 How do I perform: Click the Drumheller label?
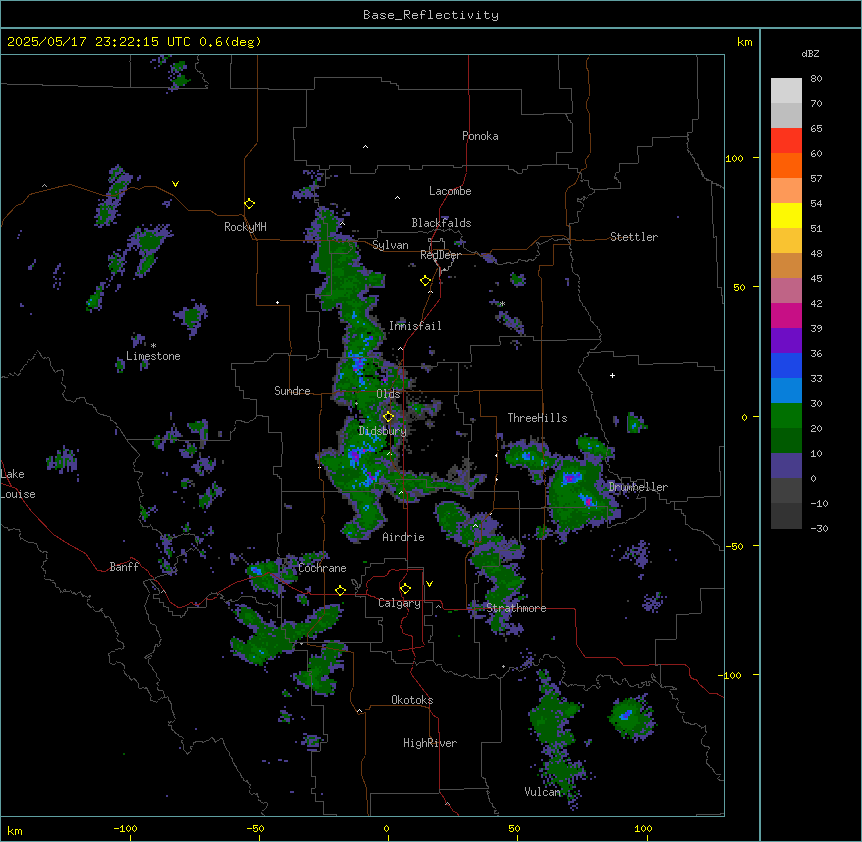(x=638, y=487)
